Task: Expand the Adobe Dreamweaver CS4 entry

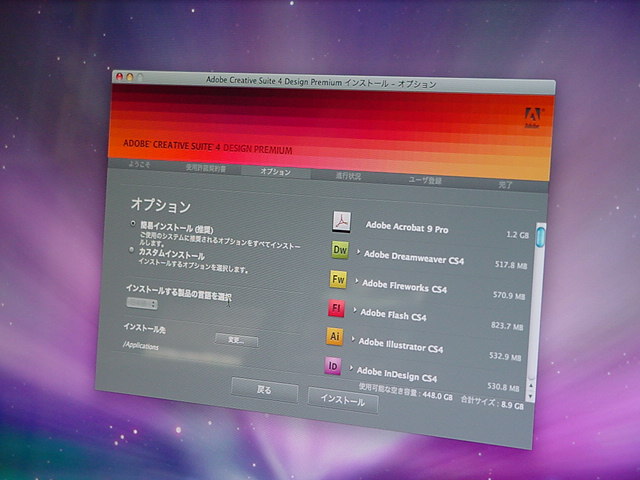Action: [x=358, y=252]
